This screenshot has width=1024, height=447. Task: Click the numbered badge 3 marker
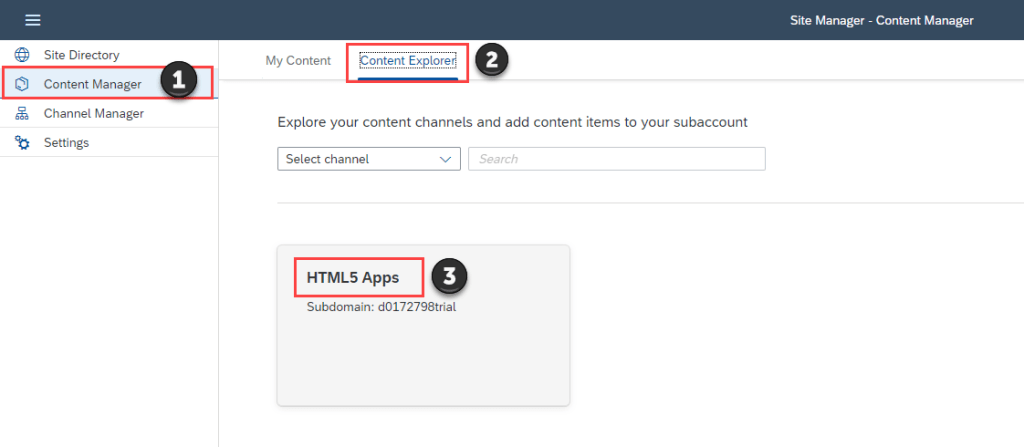click(x=450, y=276)
